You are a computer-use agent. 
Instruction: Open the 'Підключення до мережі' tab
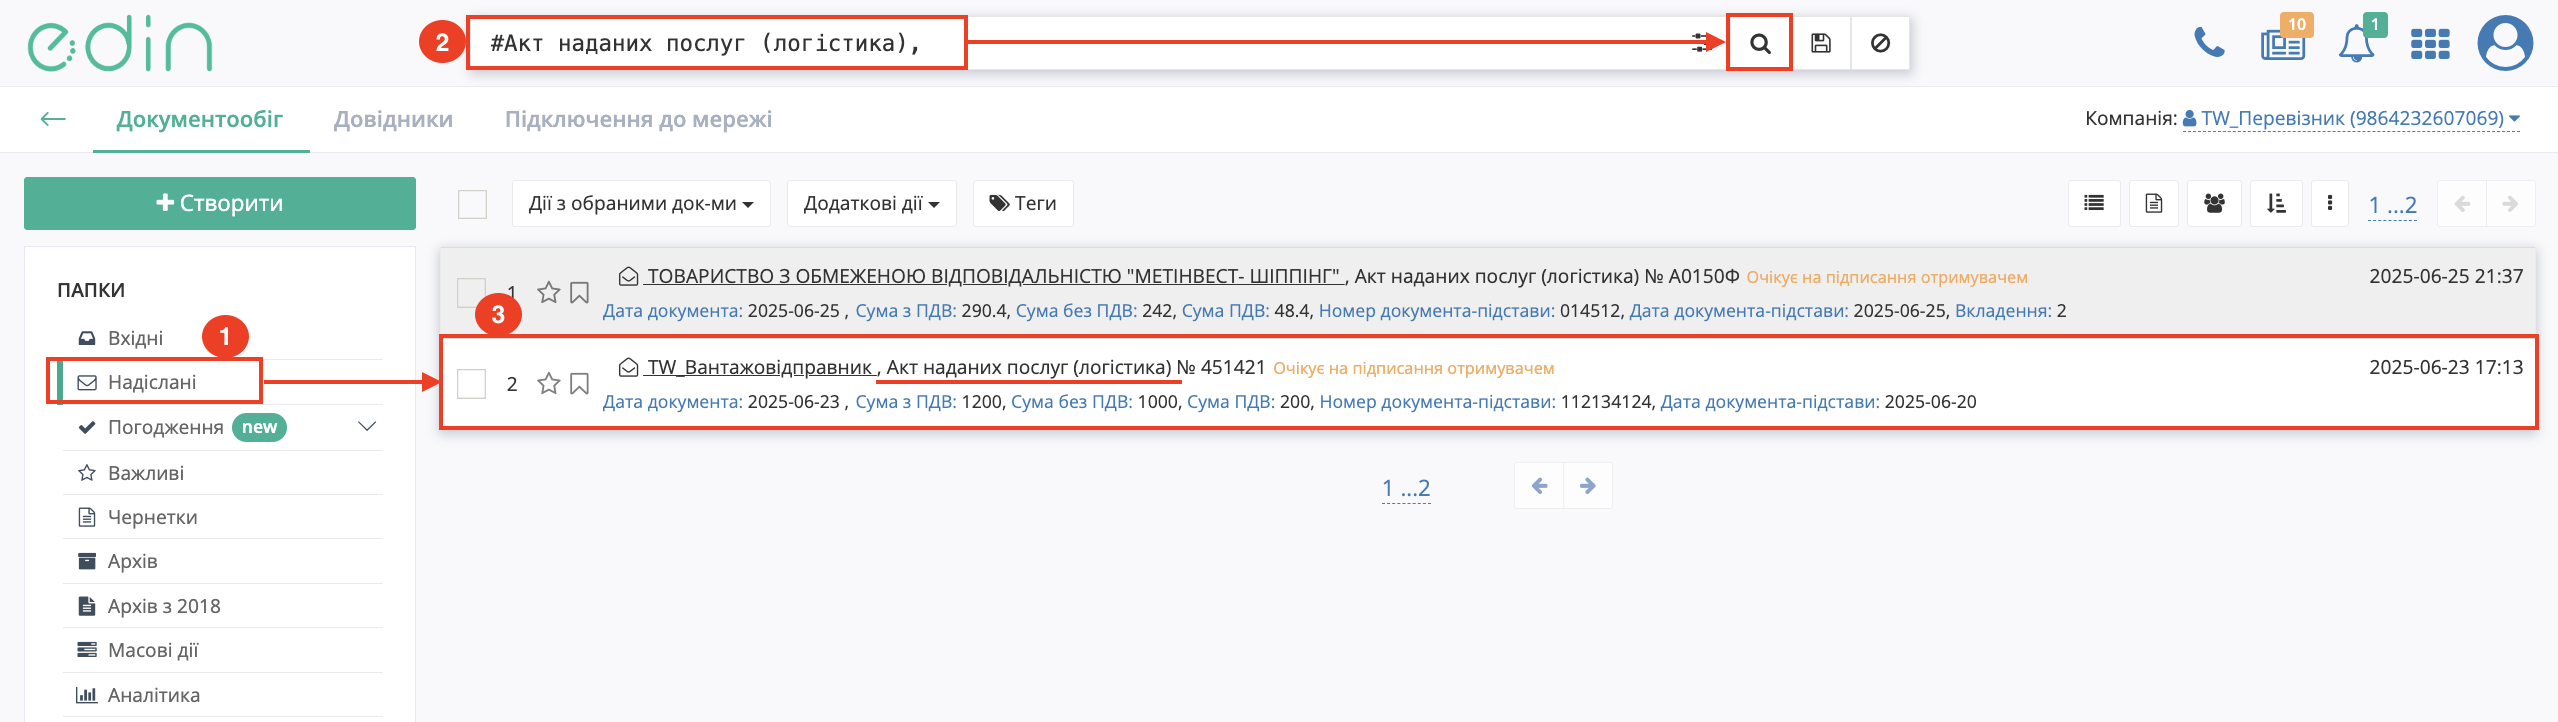pos(638,119)
